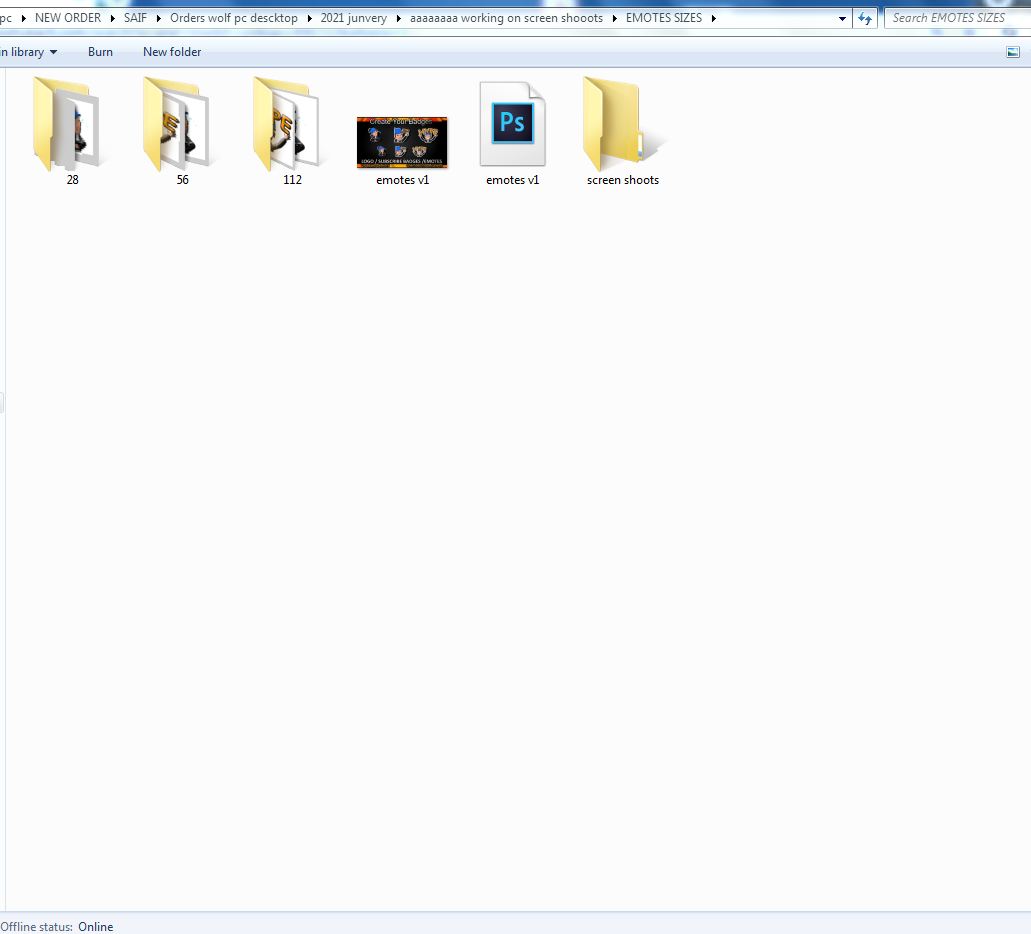Expand arrow after pc breadcrumb
The image size is (1031, 934).
pyautogui.click(x=24, y=18)
